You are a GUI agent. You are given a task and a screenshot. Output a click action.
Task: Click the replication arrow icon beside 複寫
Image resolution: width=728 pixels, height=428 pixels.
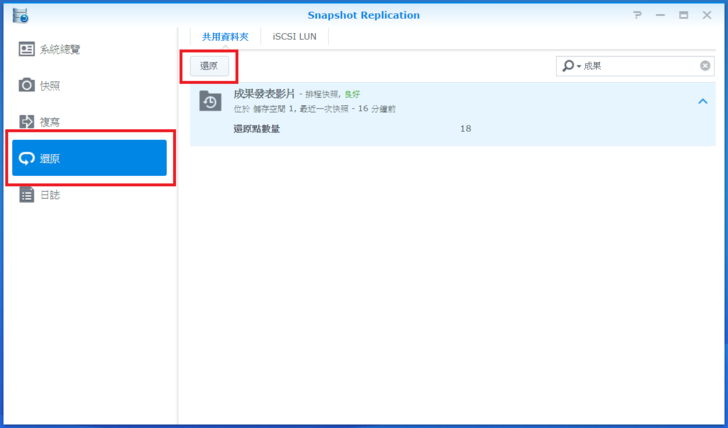[x=26, y=122]
